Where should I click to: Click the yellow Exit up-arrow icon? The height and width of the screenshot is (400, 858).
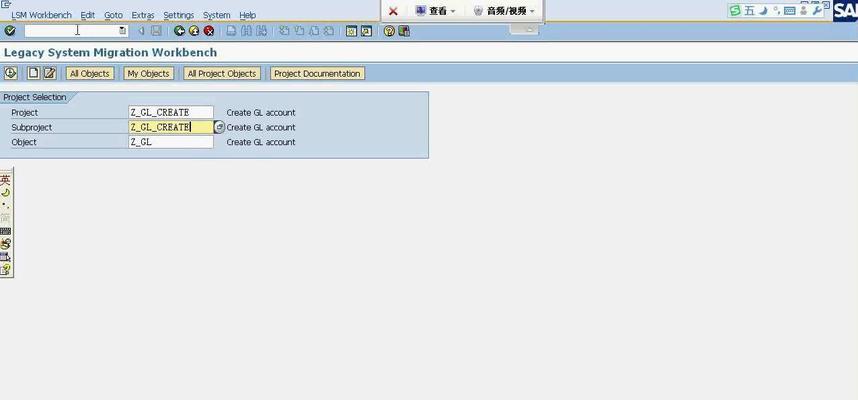coord(194,31)
